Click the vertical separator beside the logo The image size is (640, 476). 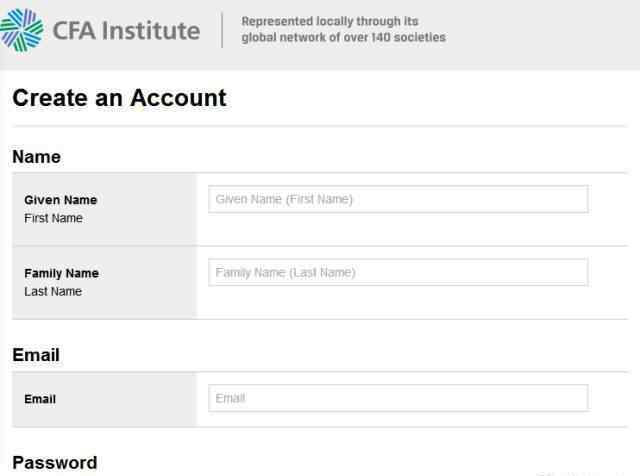222,30
